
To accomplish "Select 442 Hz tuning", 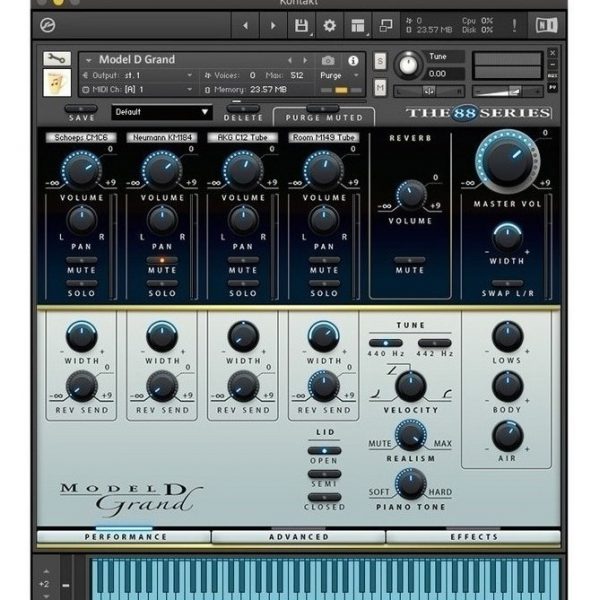I will click(x=434, y=343).
